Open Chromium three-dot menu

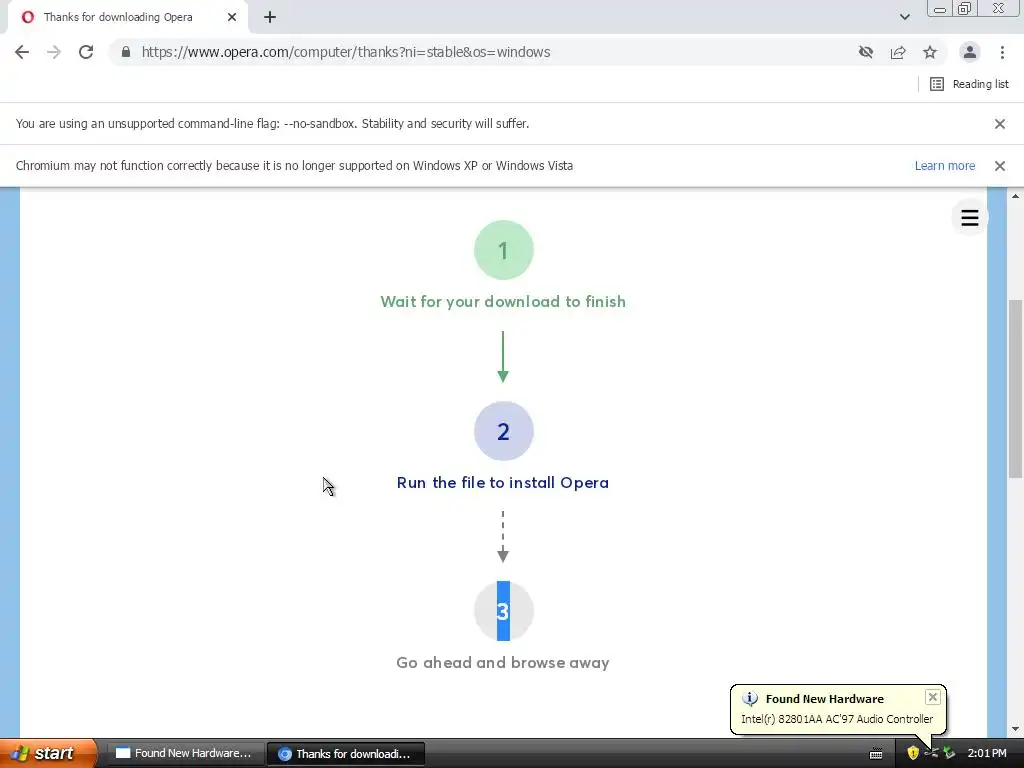(1002, 52)
